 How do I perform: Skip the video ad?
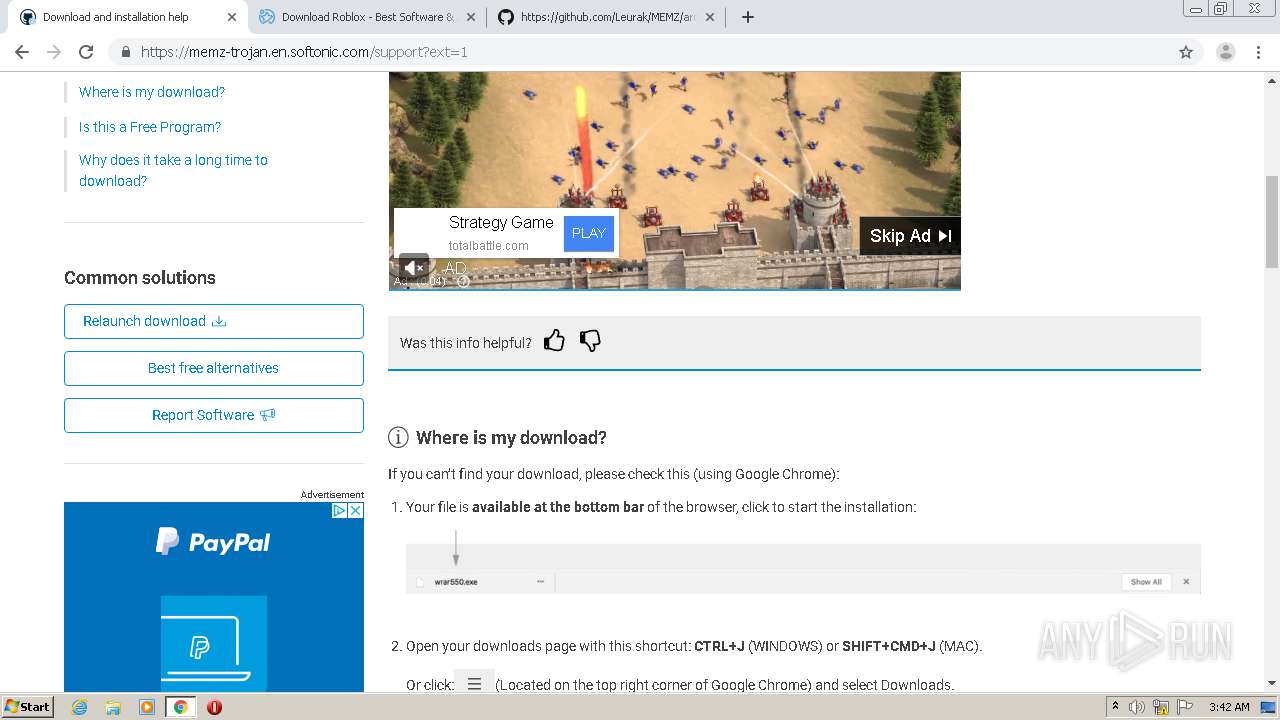coord(910,236)
